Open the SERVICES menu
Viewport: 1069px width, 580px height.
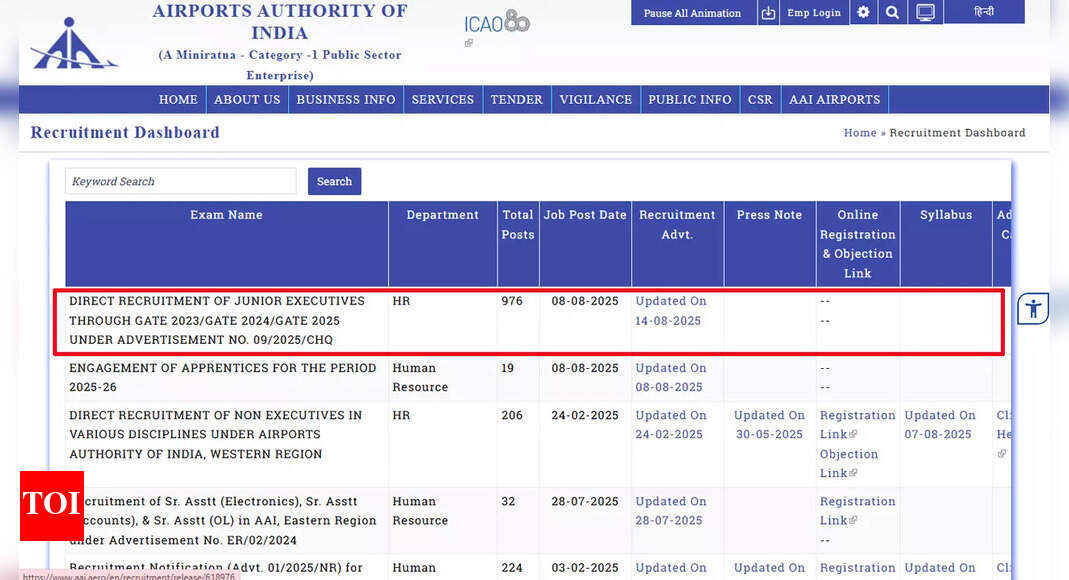pos(442,100)
